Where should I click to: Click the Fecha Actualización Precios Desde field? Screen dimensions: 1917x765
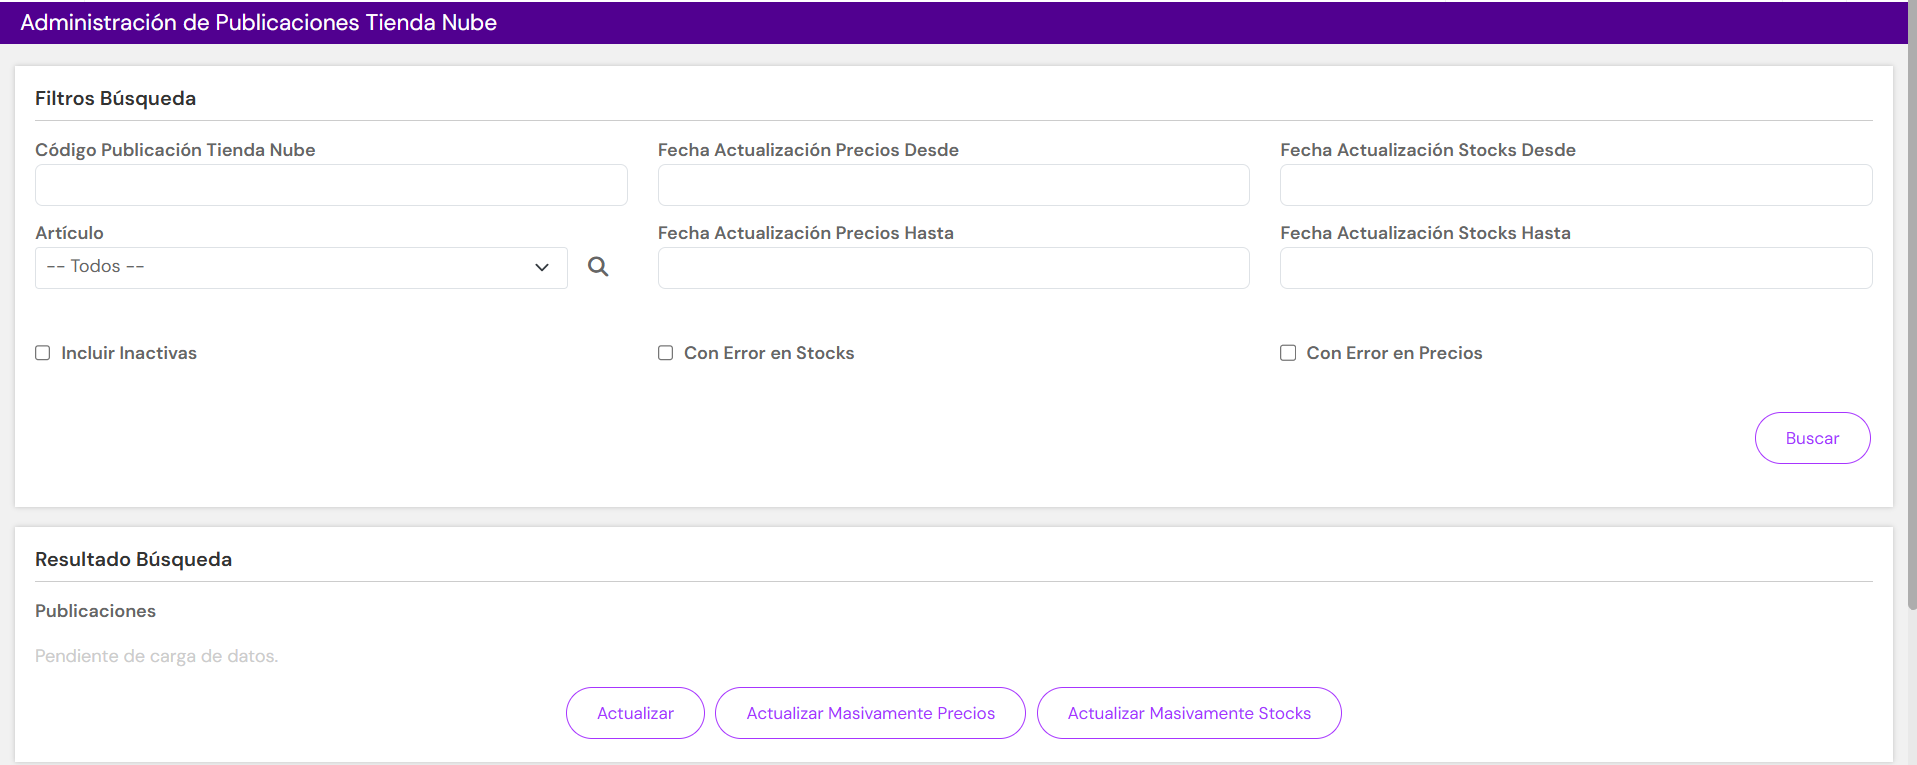[x=954, y=185]
